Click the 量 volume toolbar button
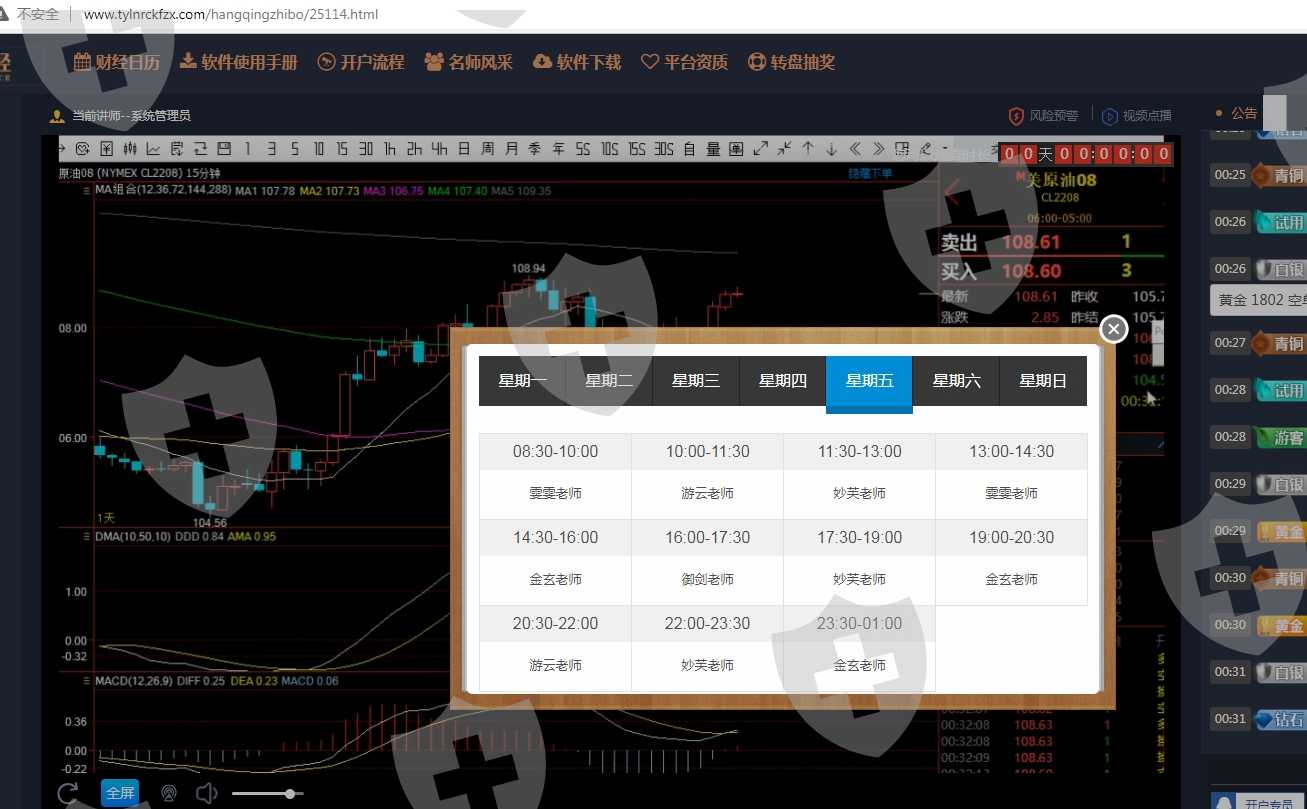This screenshot has width=1307, height=809. (713, 149)
